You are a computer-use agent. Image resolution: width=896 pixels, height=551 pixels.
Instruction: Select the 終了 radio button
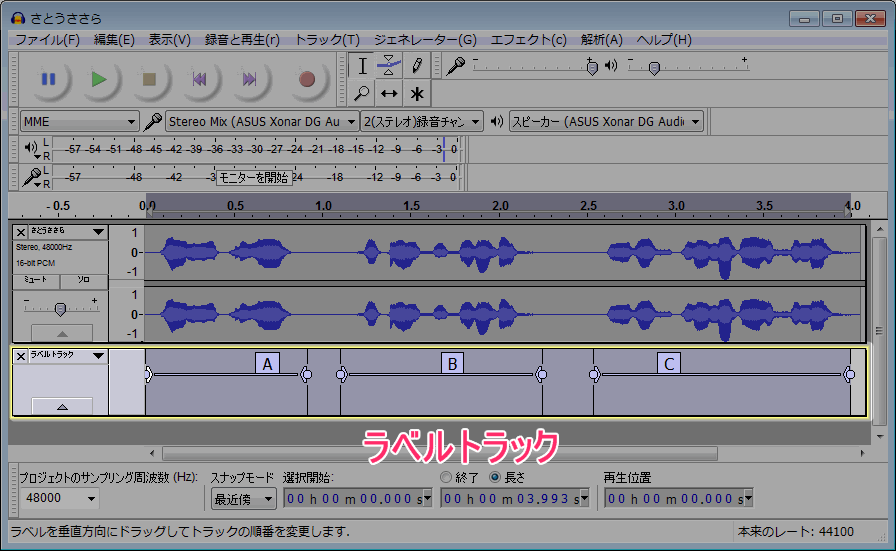point(446,477)
